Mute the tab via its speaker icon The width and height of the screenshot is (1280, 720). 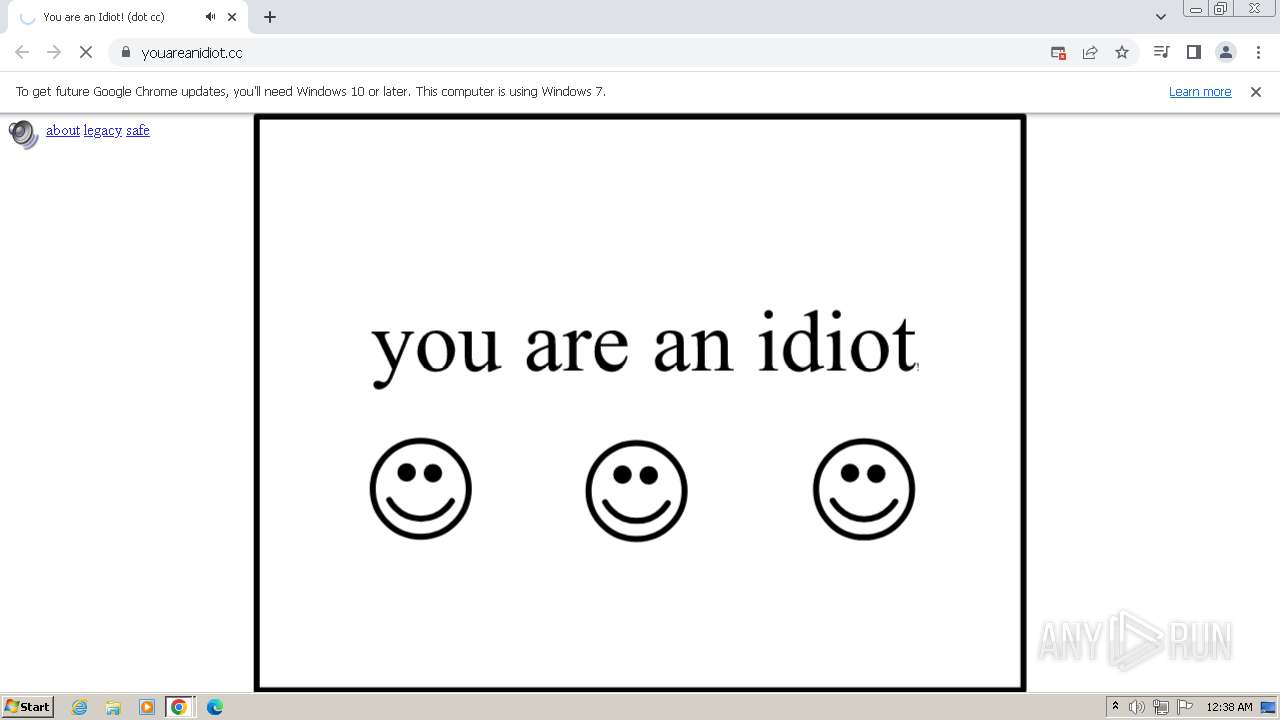210,17
